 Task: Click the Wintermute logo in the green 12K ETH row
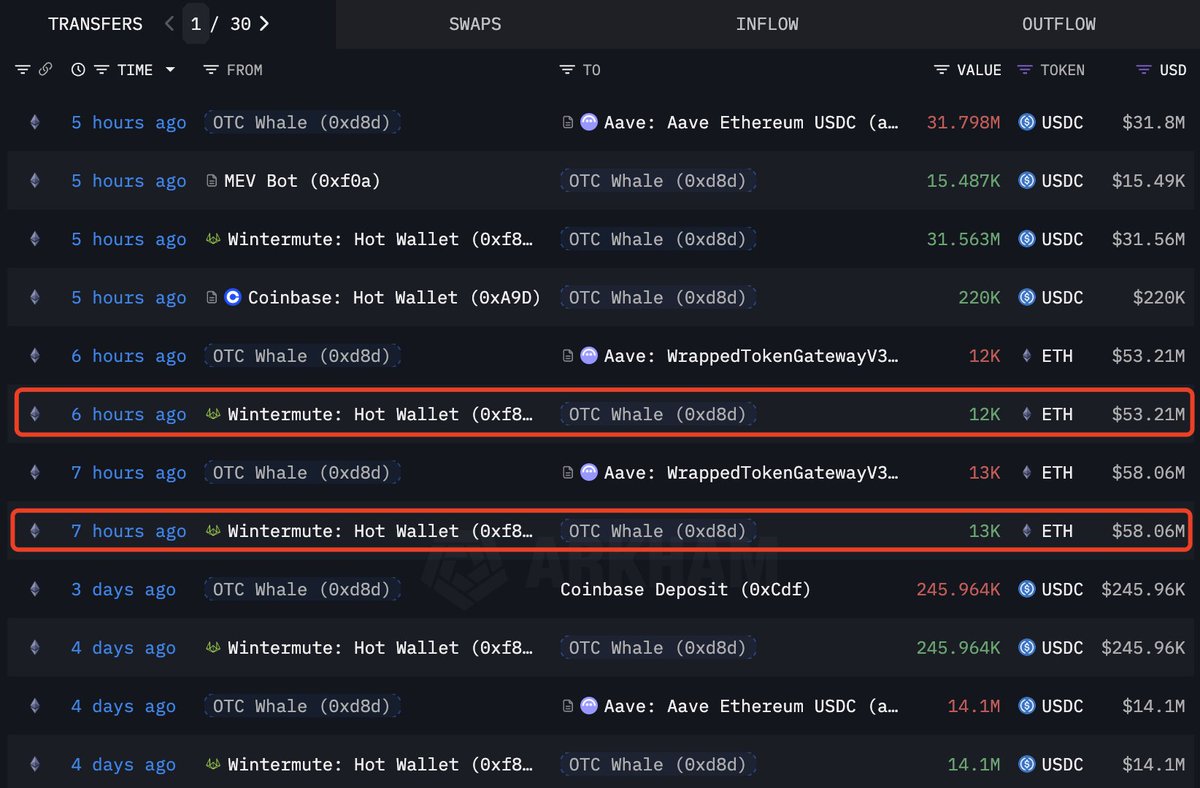pos(213,415)
